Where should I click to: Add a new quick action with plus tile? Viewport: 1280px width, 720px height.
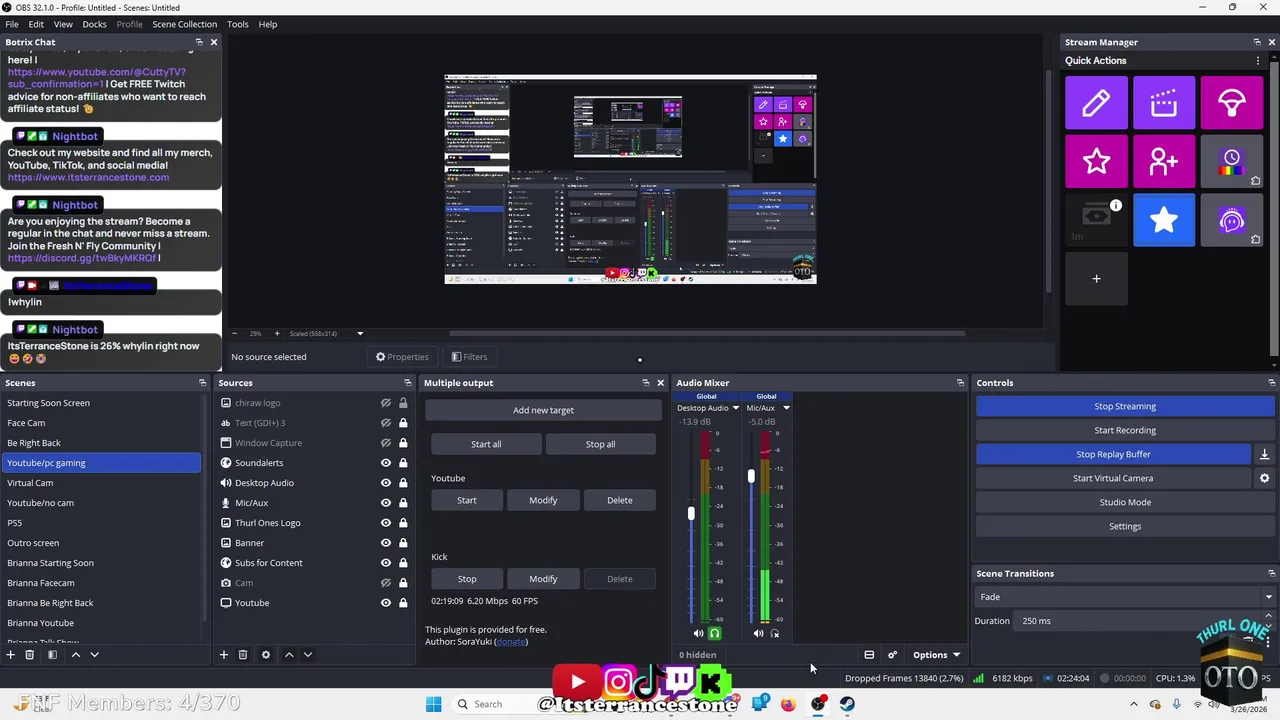1096,279
